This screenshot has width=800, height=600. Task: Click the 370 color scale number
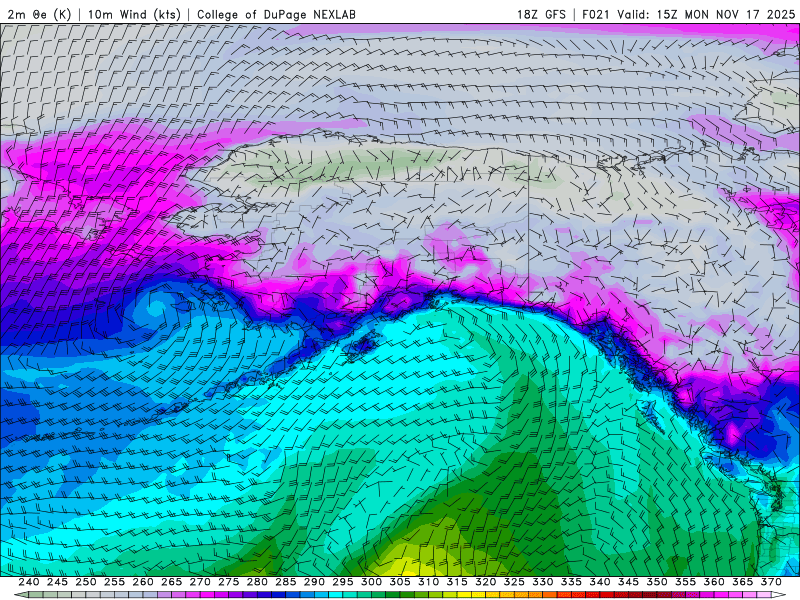coord(771,582)
